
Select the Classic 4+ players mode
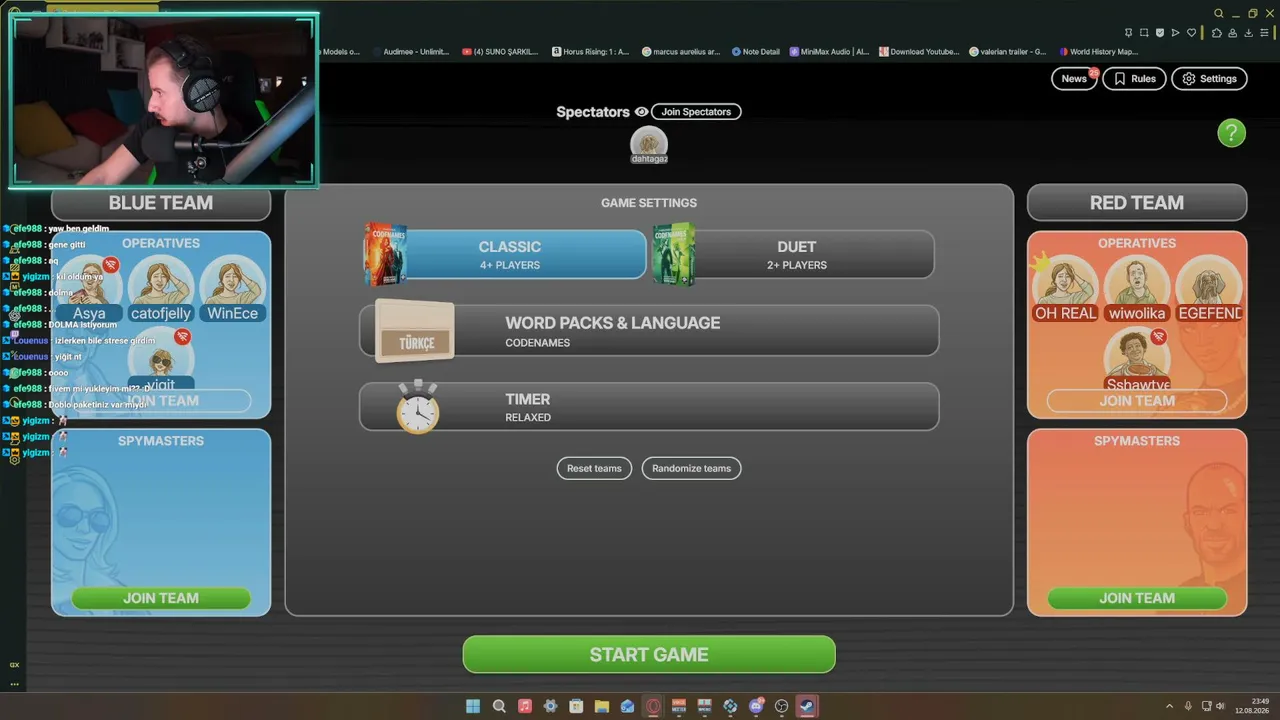tap(505, 255)
